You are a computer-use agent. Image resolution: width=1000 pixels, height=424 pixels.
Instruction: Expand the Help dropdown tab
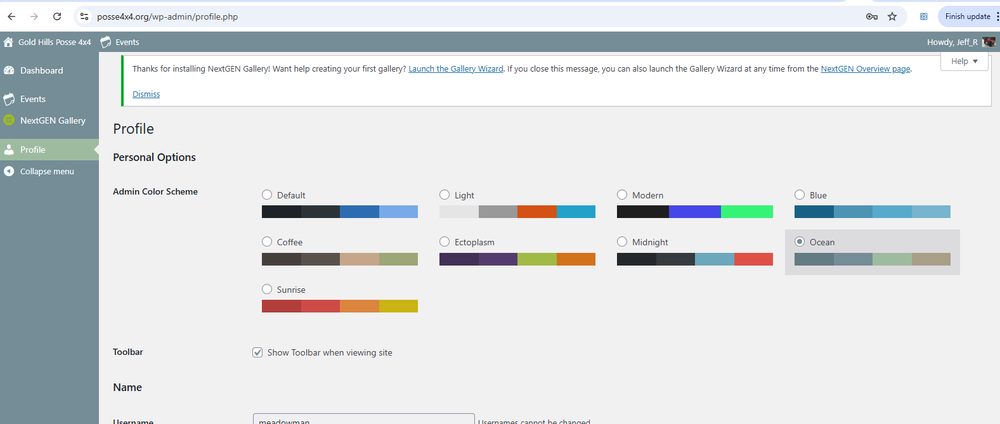[x=964, y=61]
